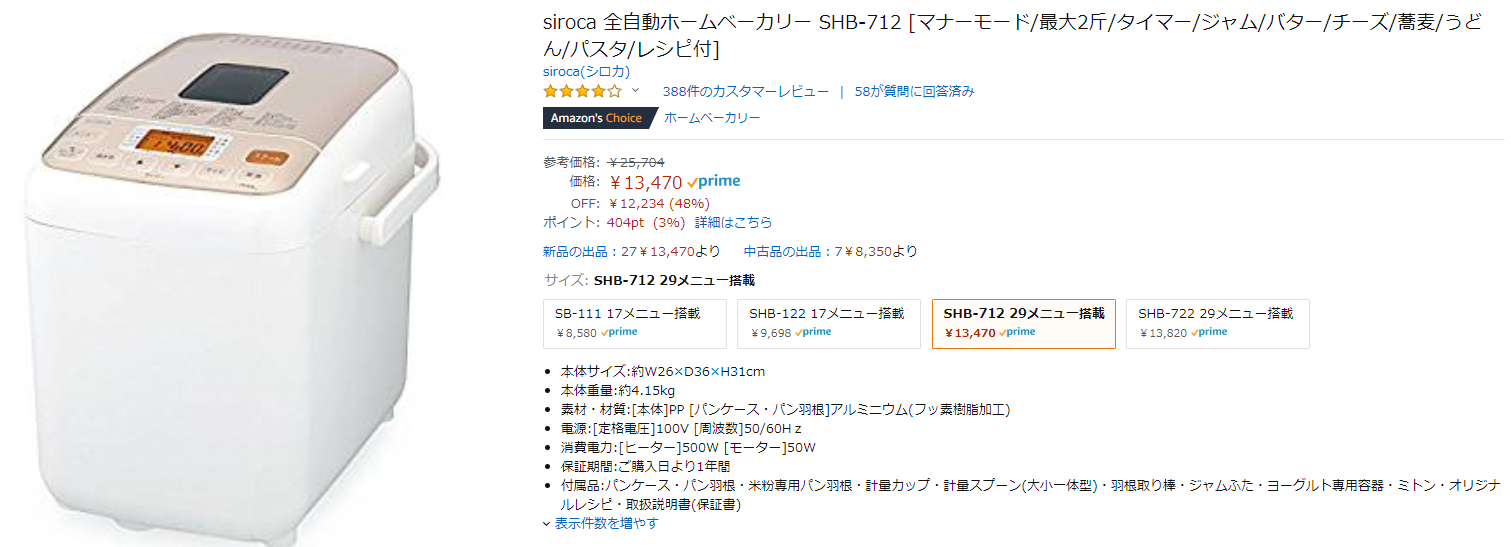Select SHB-122 17メニュー搭載 size option
This screenshot has width=1511, height=547.
pos(828,323)
